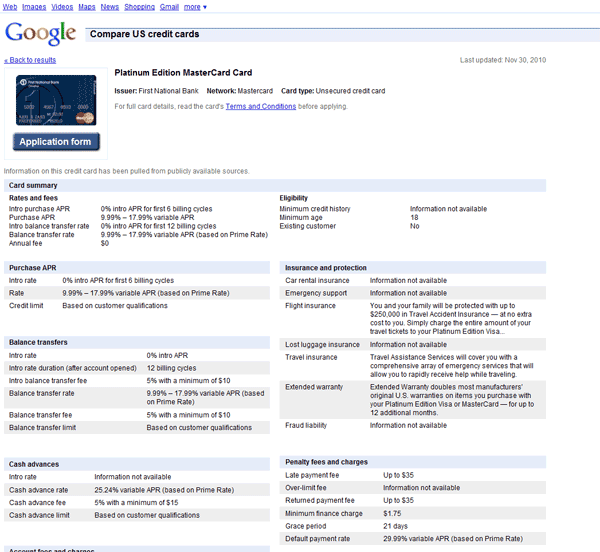Click the Insurance and protection header
Viewport: 600px width, 552px height.
click(413, 268)
